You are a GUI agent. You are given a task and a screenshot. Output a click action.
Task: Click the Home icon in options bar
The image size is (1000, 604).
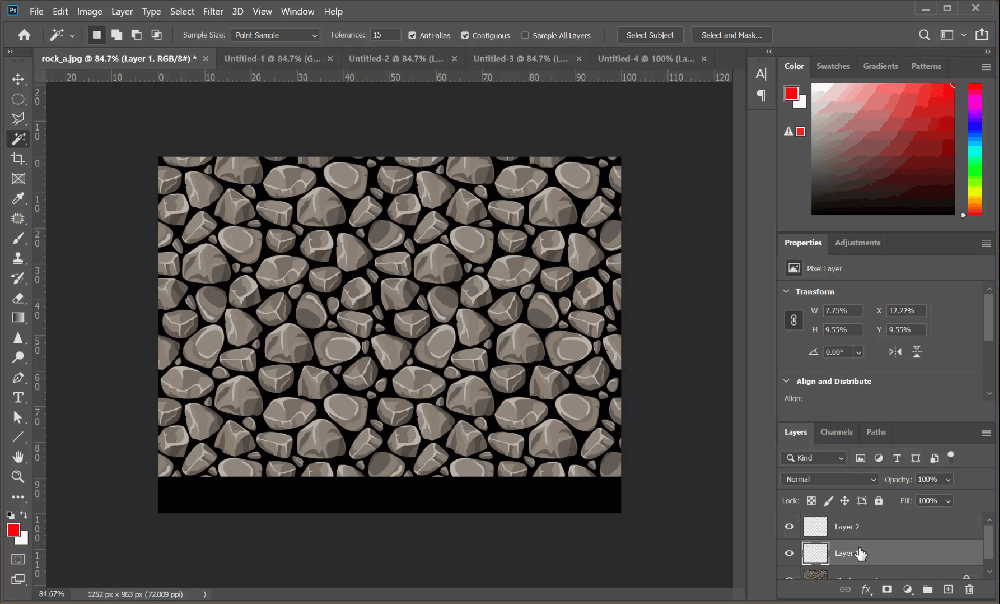point(24,35)
